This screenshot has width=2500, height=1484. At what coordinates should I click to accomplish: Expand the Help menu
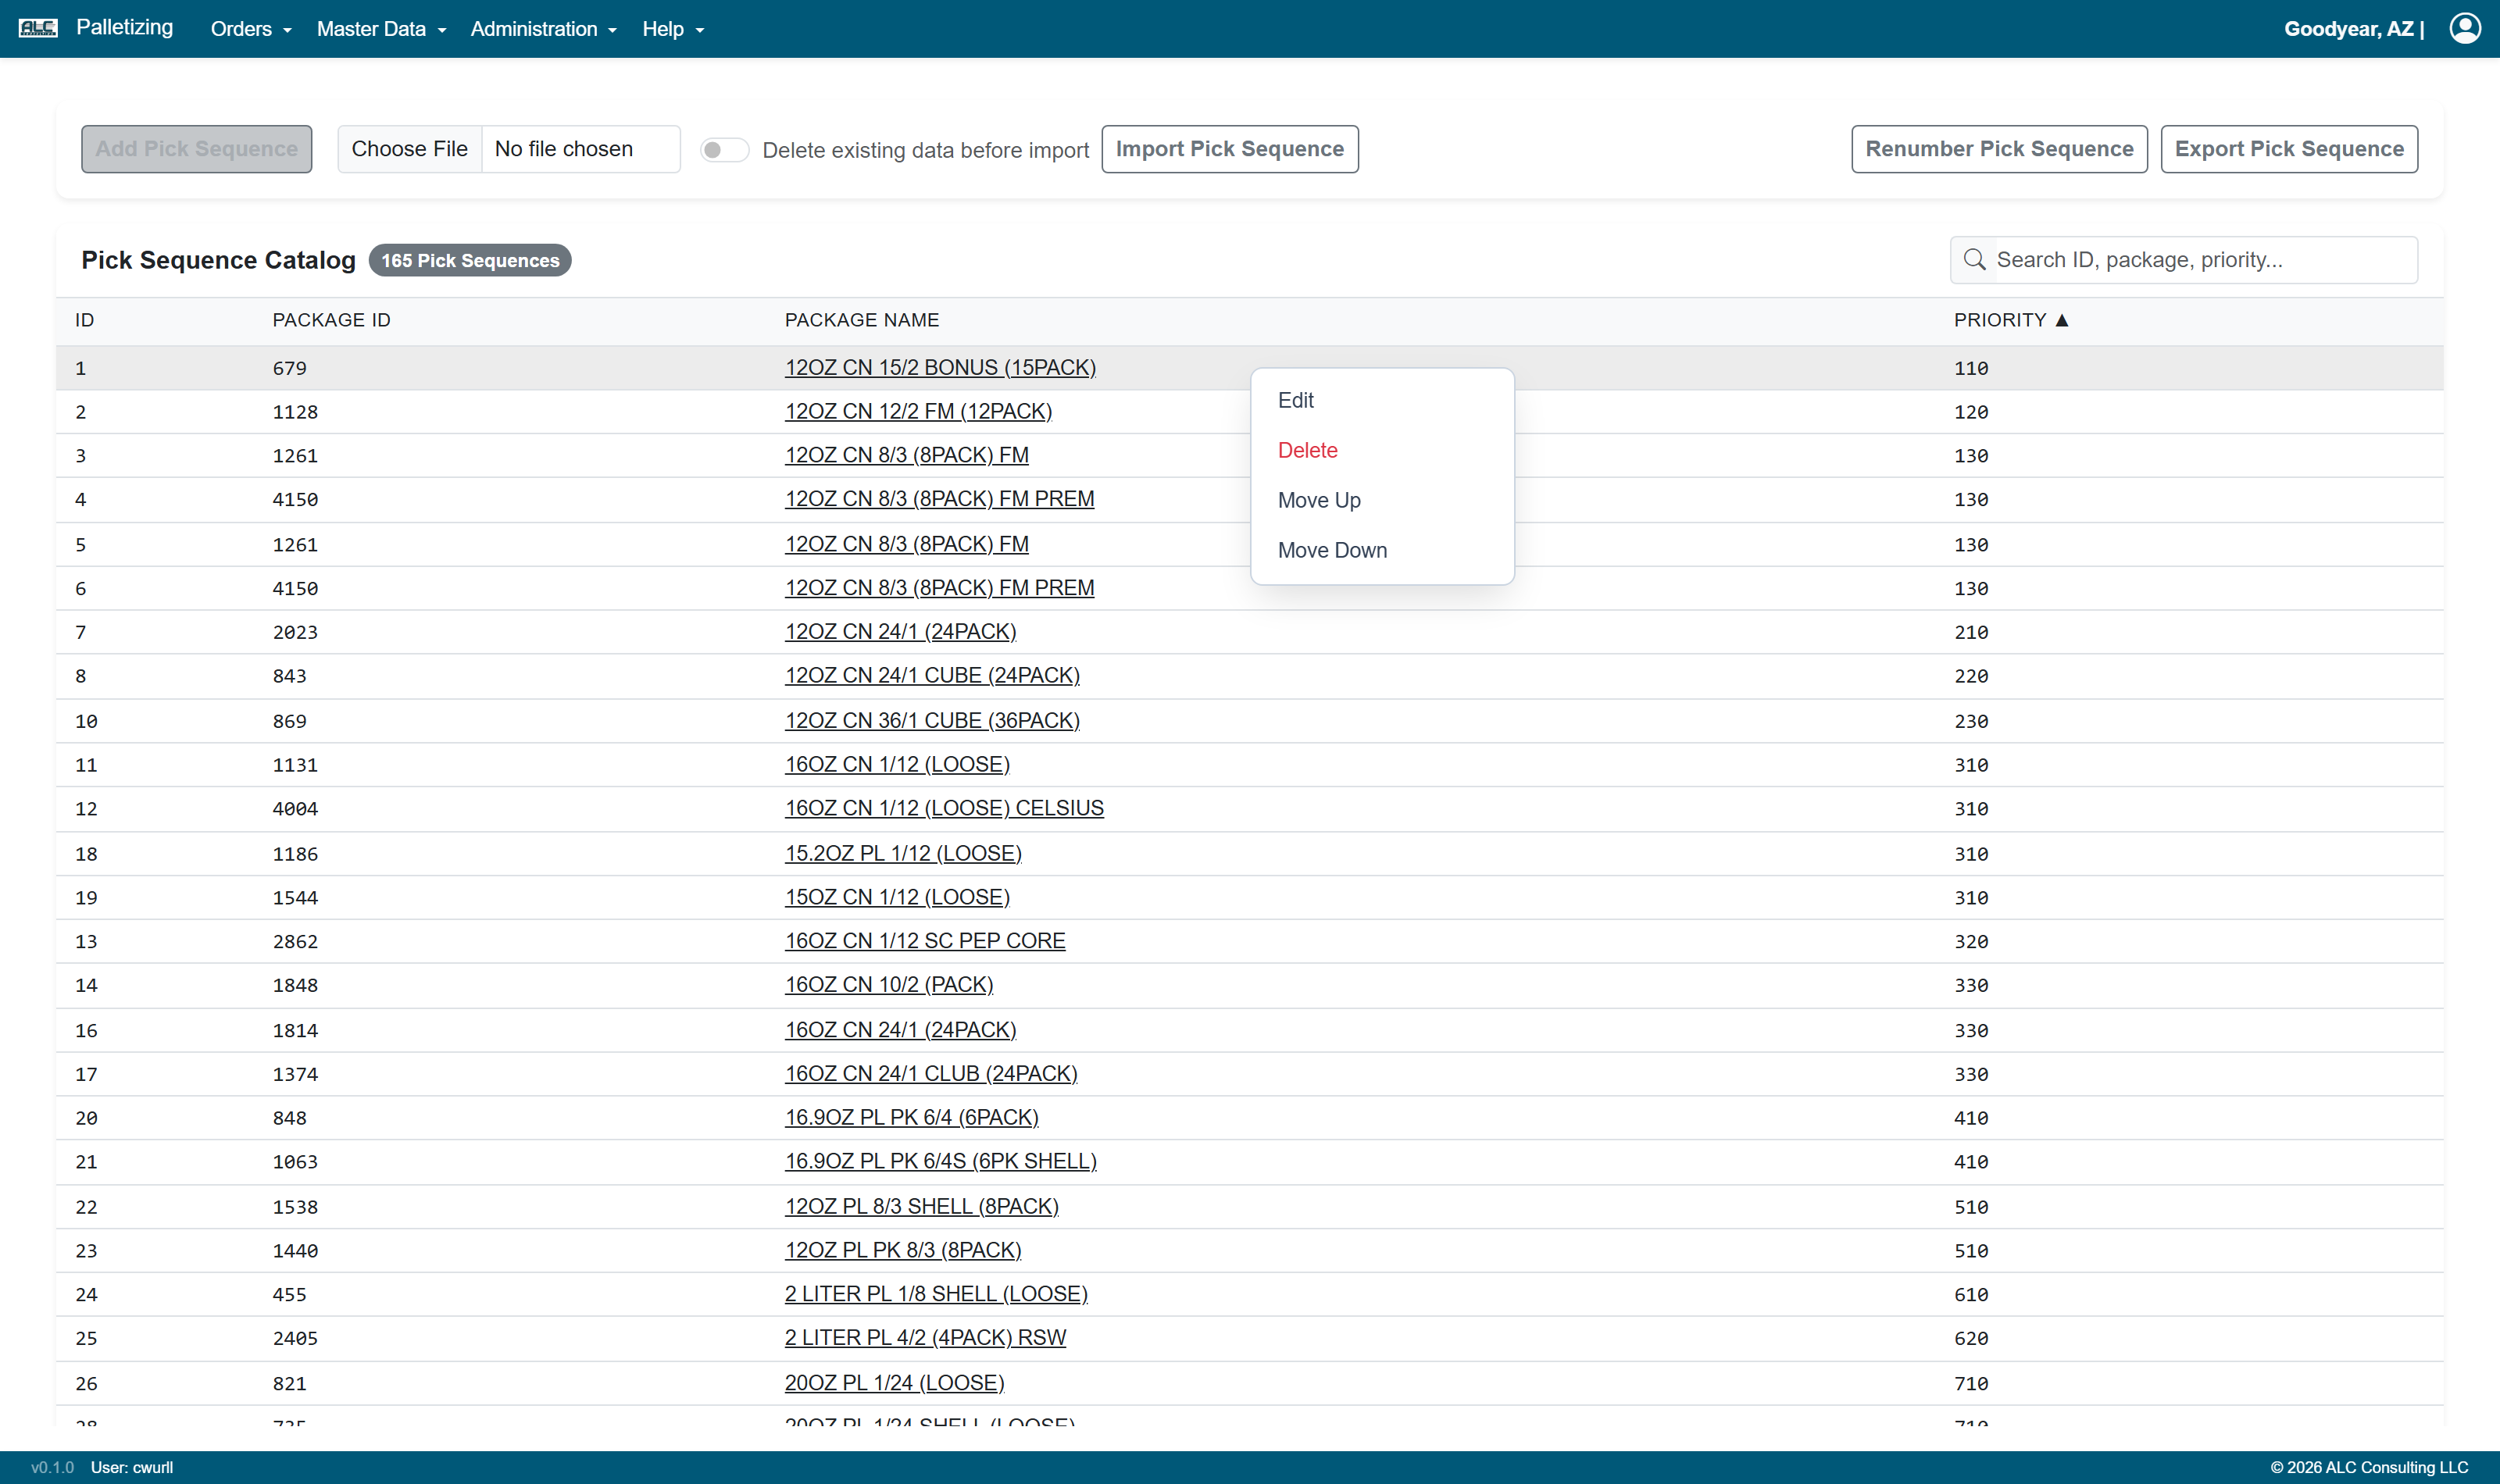pos(673,29)
